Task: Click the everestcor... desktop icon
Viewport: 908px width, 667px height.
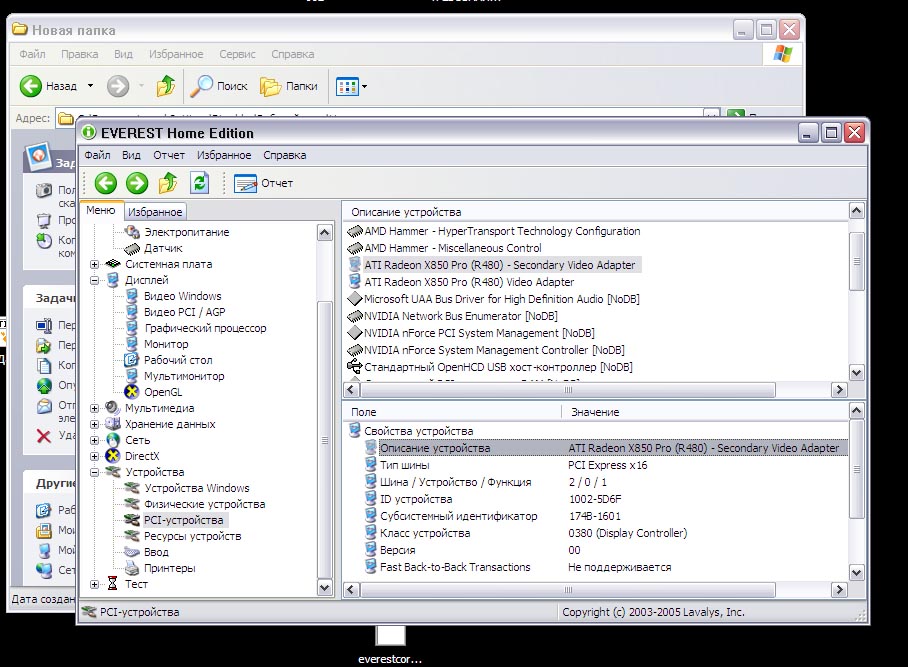Action: (390, 644)
